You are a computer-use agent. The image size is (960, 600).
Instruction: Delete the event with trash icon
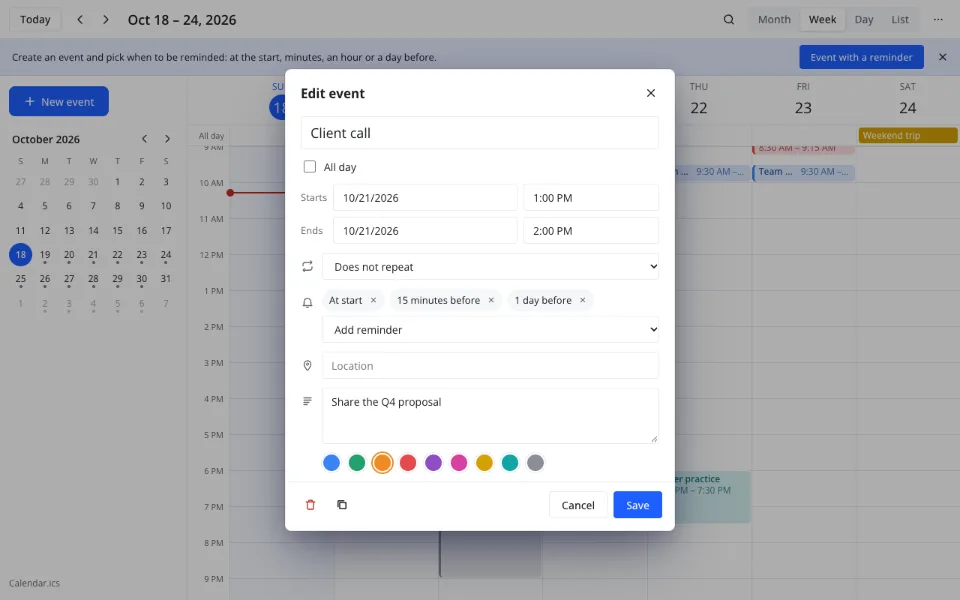(x=310, y=505)
